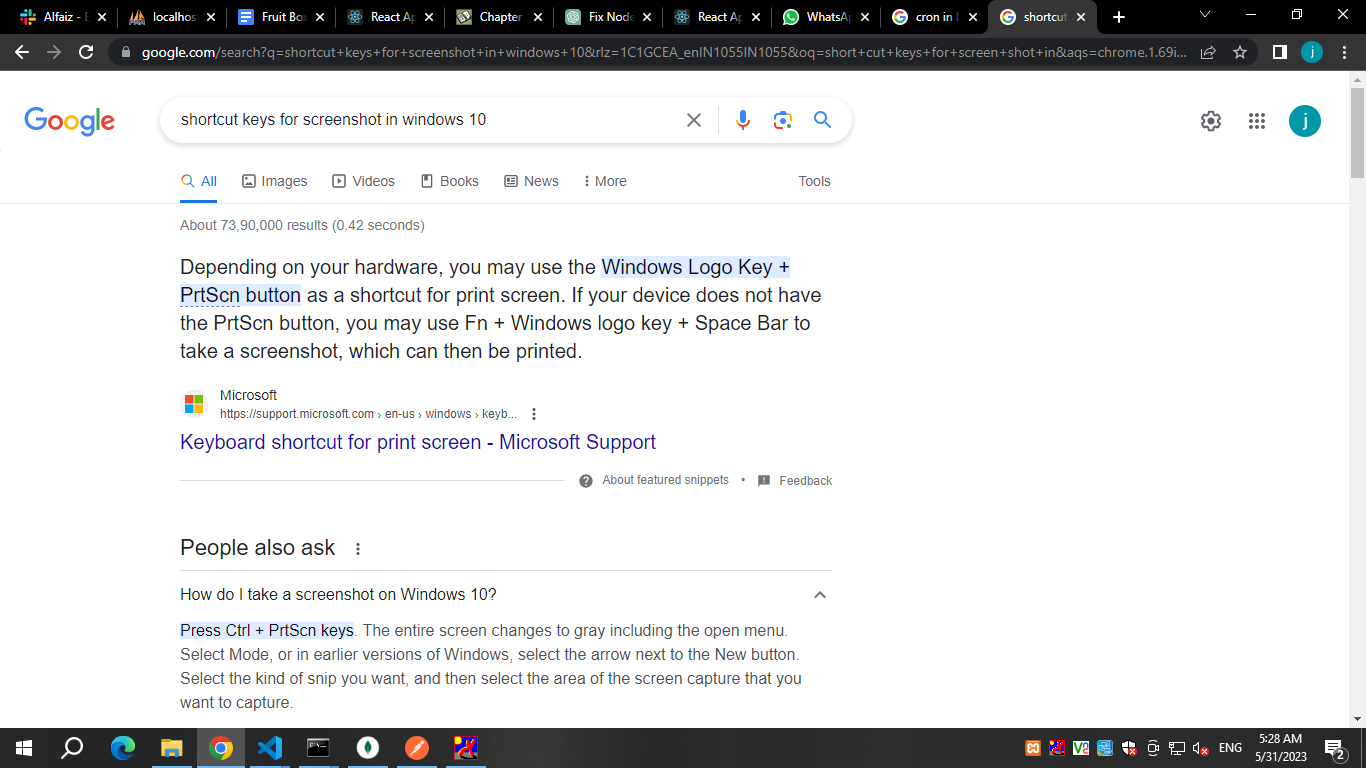Open Visual Studio Code from taskbar
Image resolution: width=1366 pixels, height=768 pixels.
click(x=269, y=747)
